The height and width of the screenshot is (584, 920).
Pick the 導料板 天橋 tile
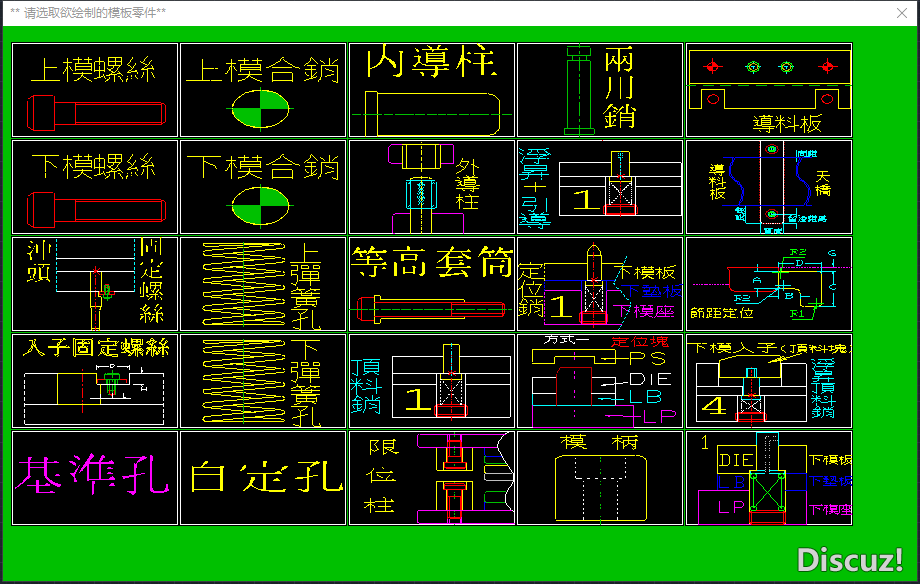tap(768, 187)
